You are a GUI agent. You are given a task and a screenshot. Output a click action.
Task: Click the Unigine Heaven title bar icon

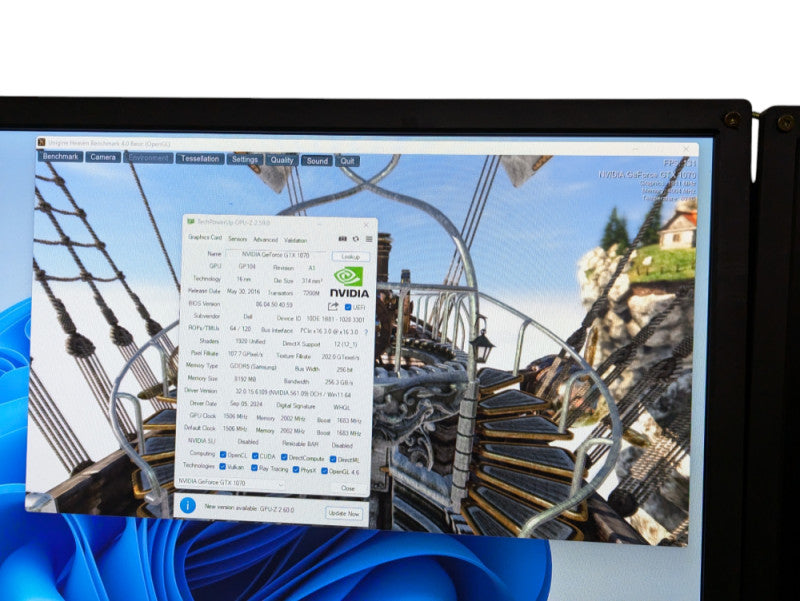tap(42, 142)
